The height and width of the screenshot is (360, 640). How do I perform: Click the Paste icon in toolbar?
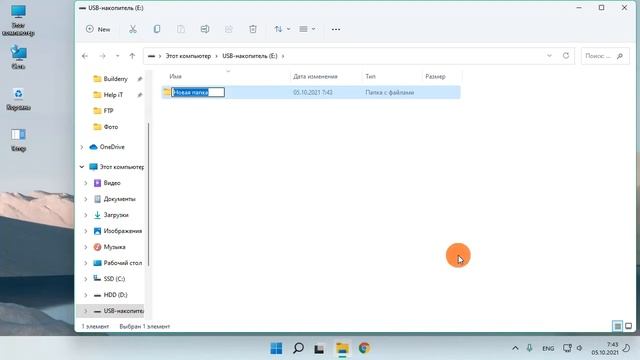[x=181, y=29]
